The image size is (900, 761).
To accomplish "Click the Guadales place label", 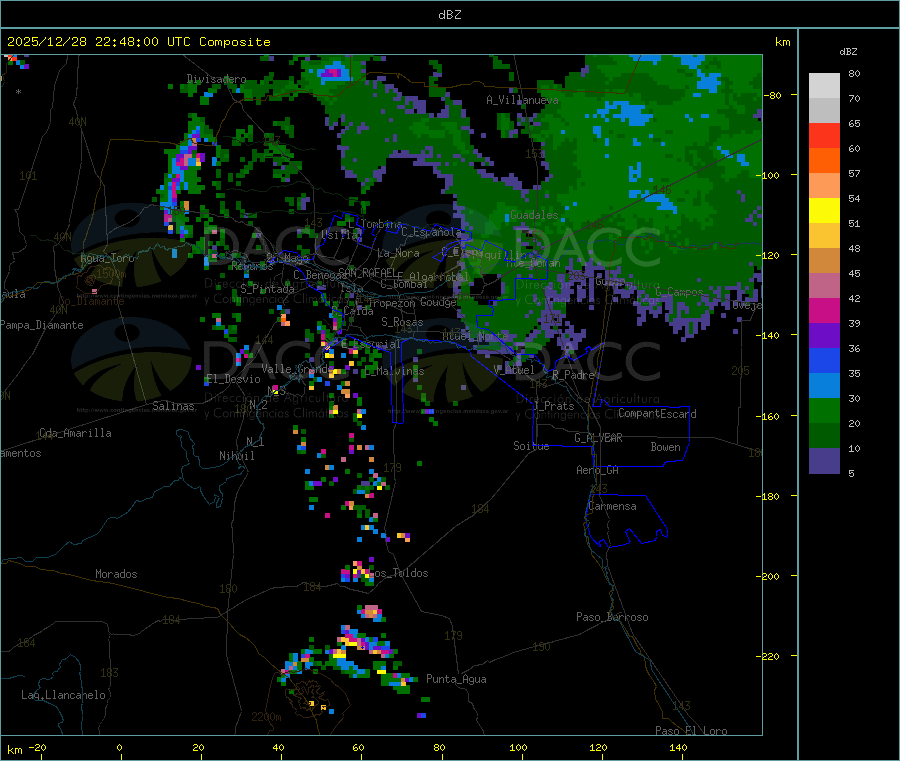I will (x=534, y=215).
